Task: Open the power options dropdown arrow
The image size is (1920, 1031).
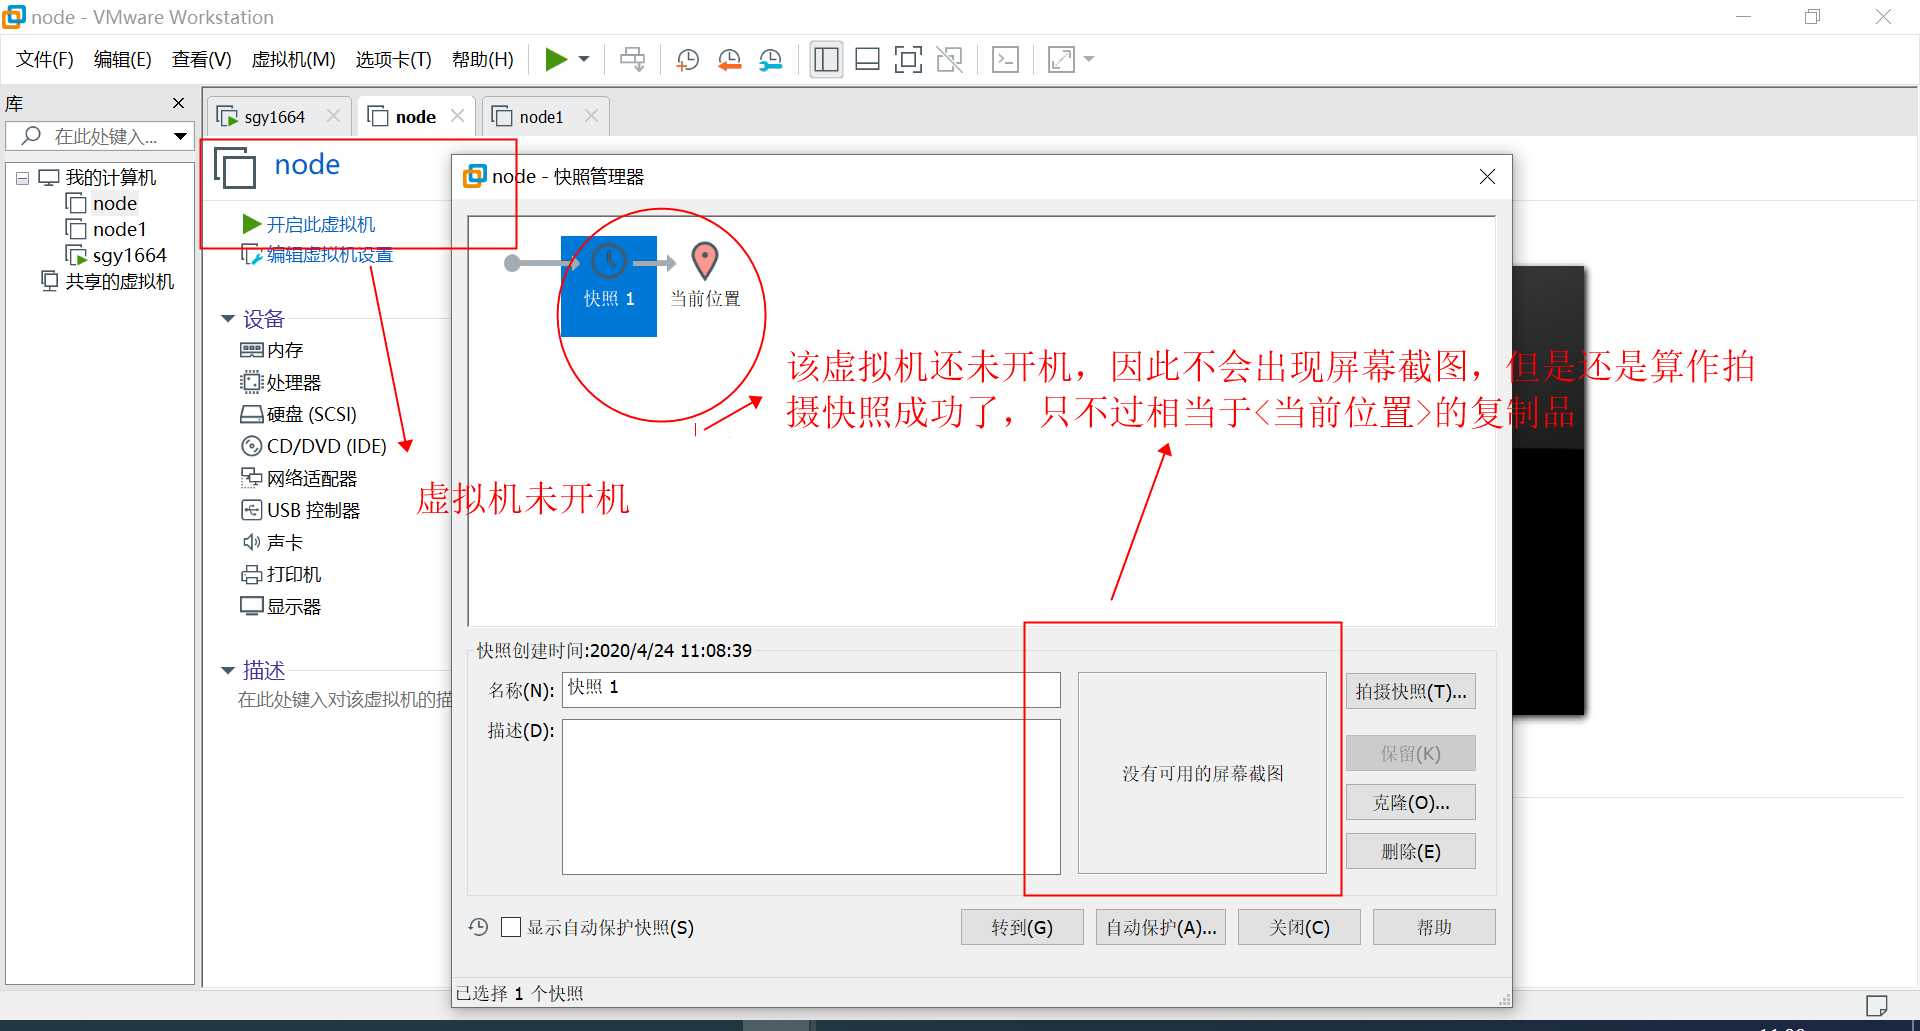Action: (584, 60)
